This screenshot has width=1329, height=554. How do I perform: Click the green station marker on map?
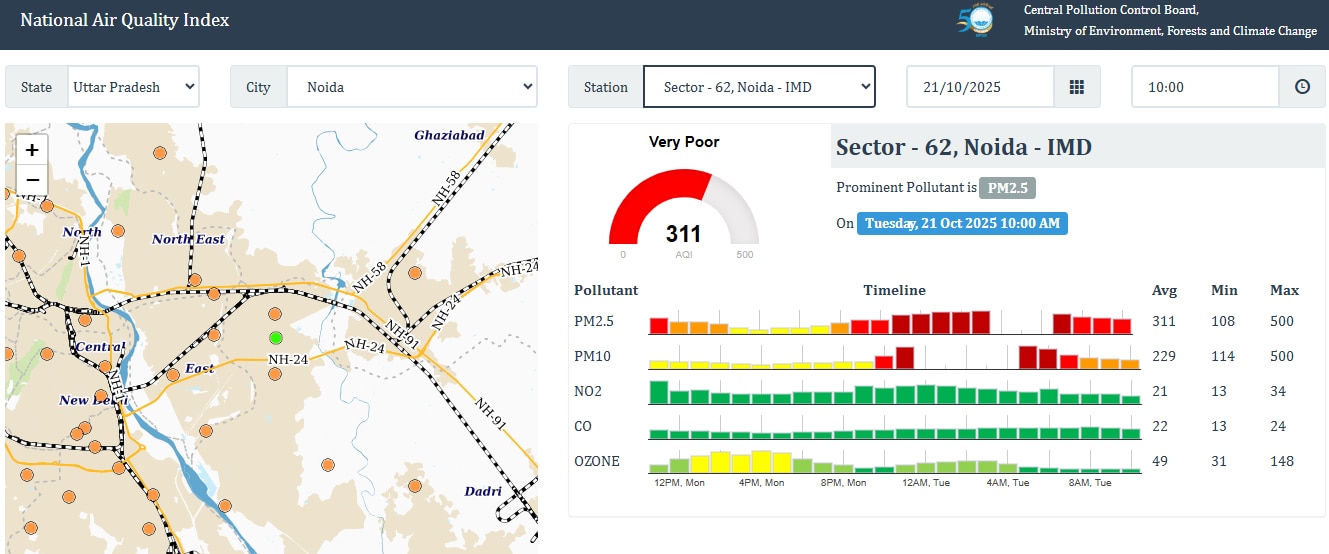(x=276, y=338)
